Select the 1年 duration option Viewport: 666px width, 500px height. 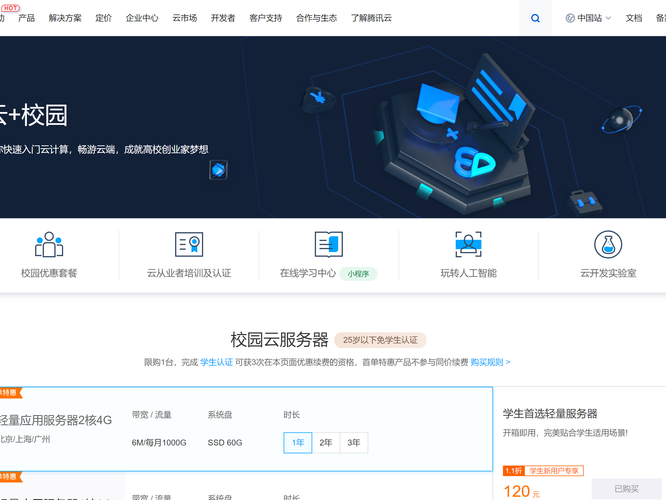point(298,443)
